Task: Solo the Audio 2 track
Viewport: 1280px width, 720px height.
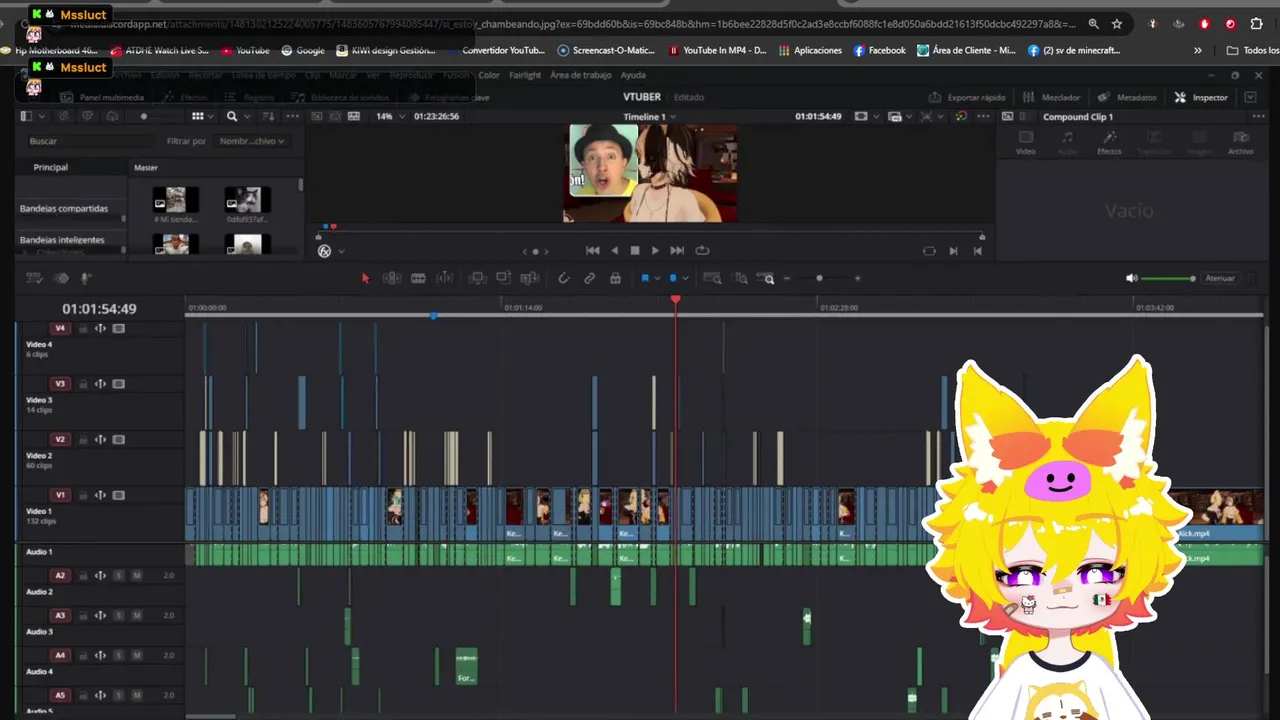Action: click(x=119, y=576)
